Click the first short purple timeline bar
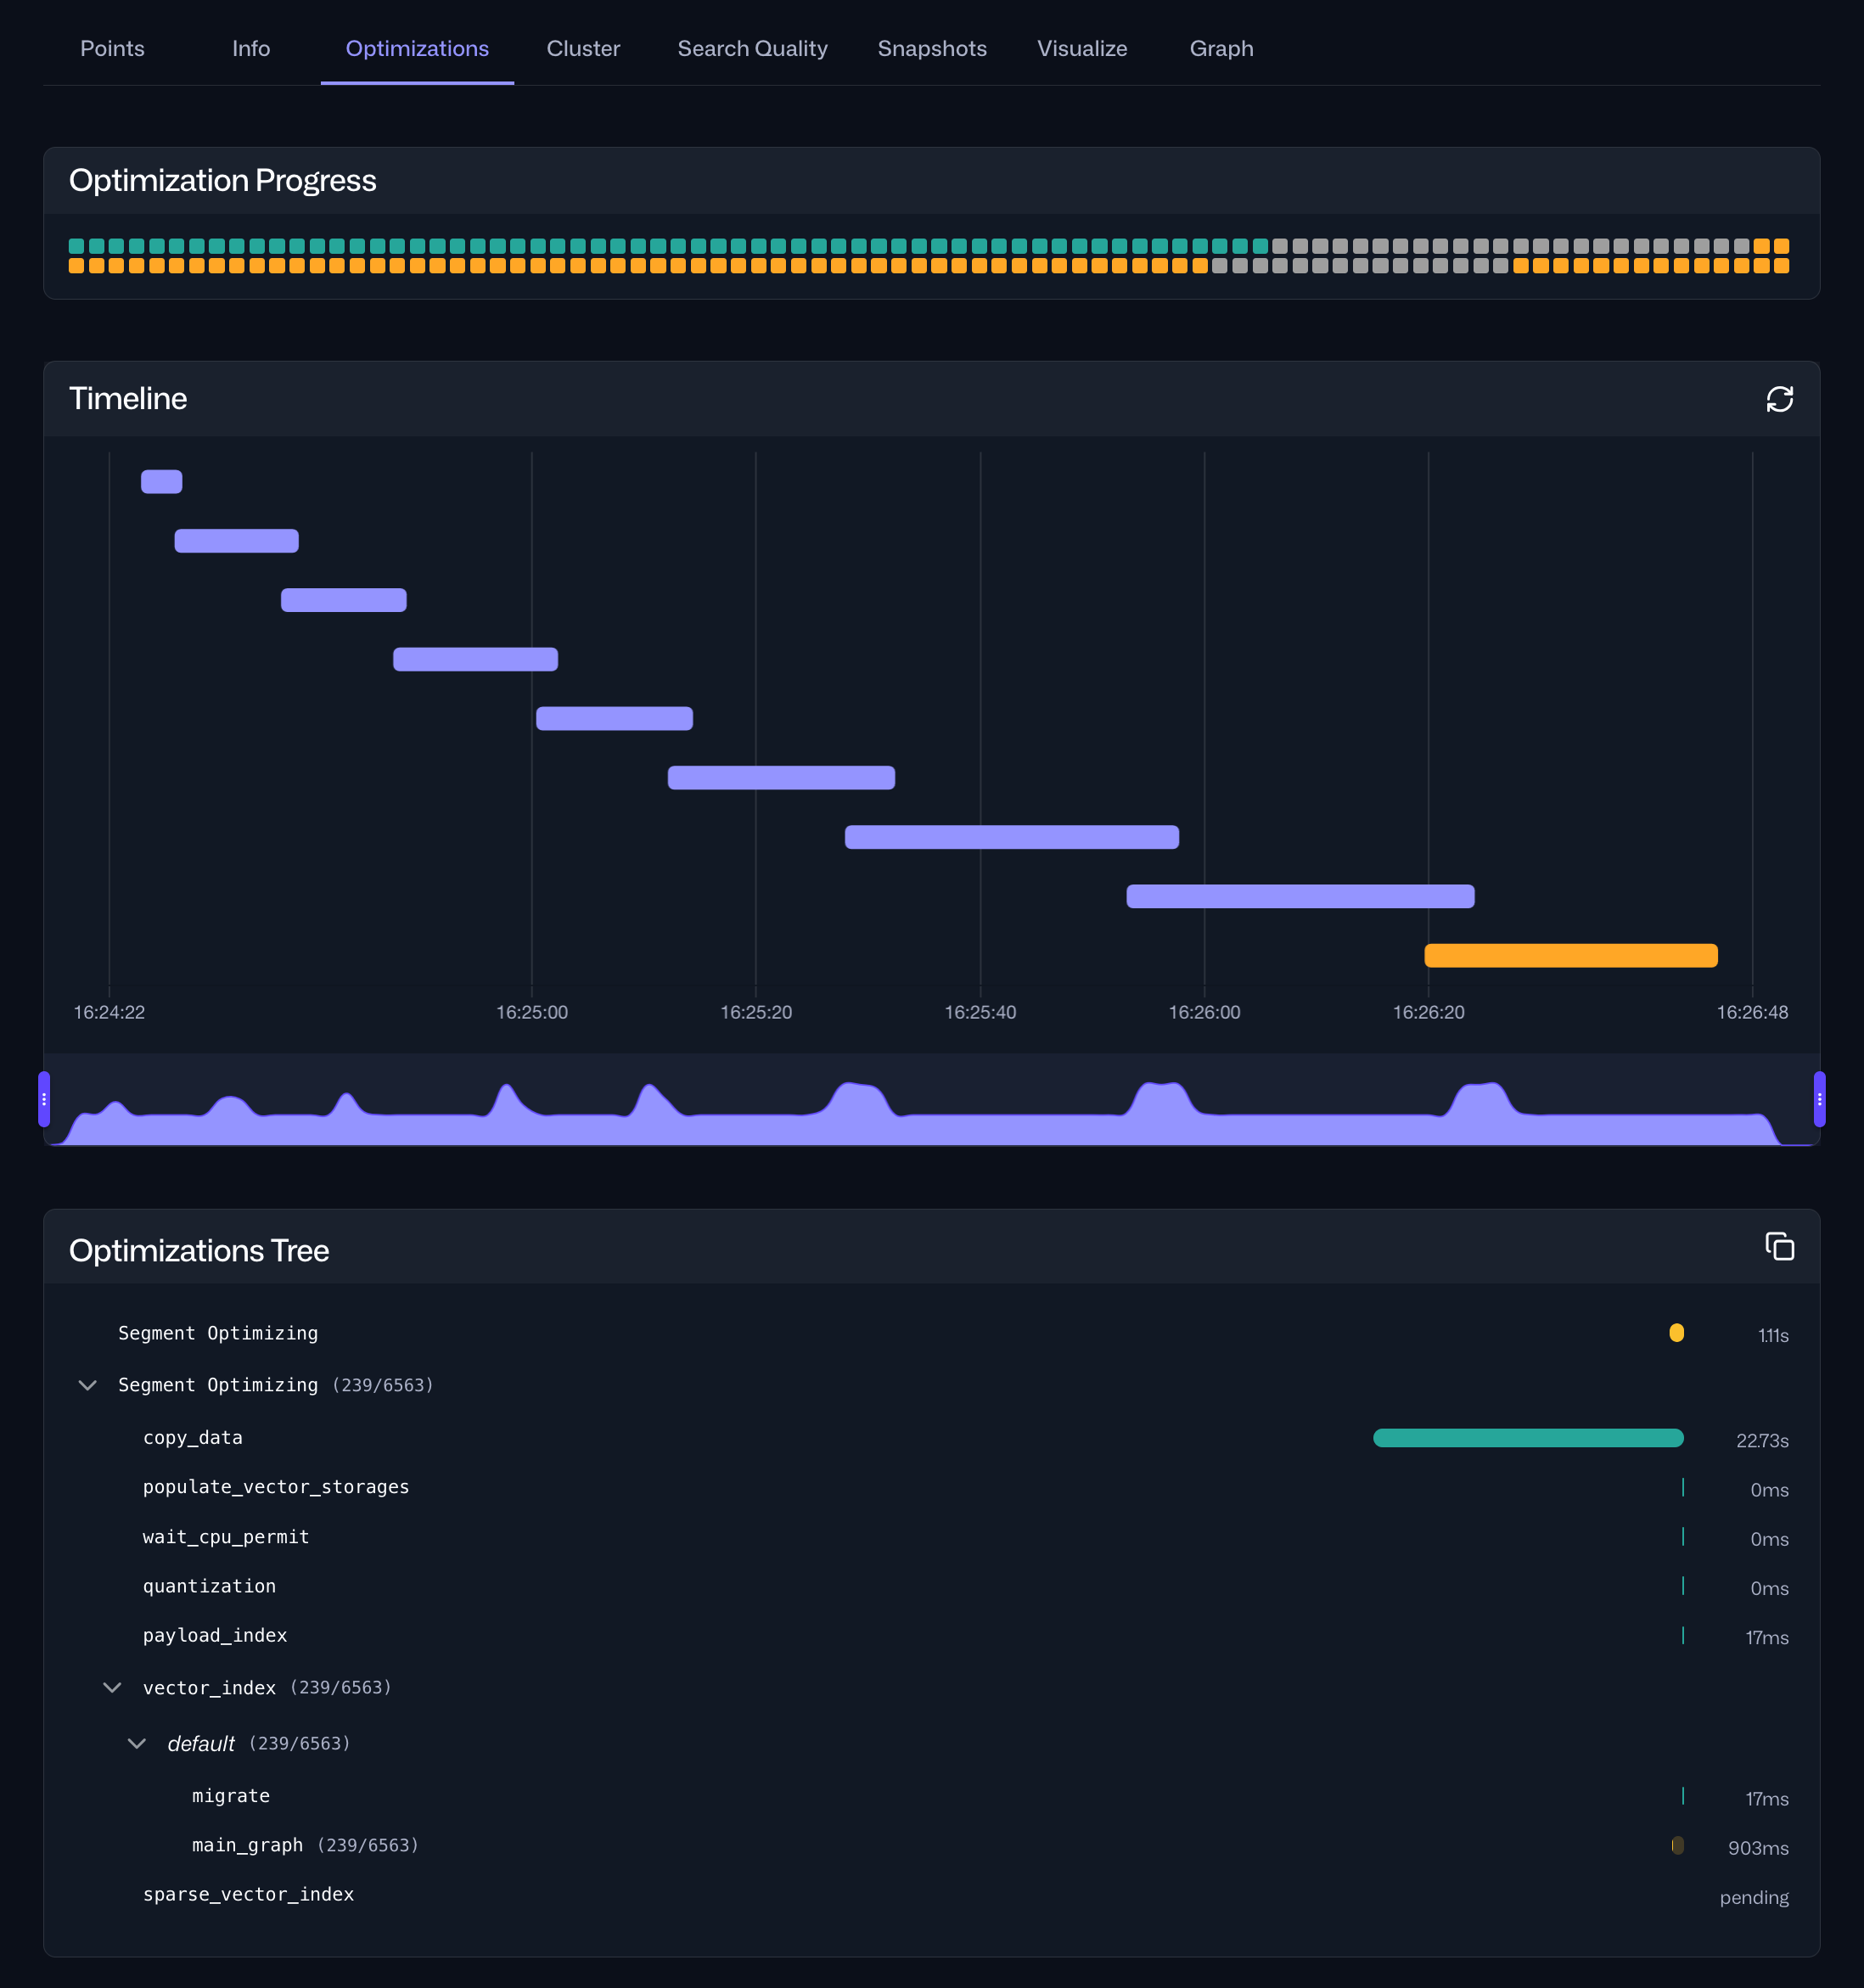 tap(161, 482)
